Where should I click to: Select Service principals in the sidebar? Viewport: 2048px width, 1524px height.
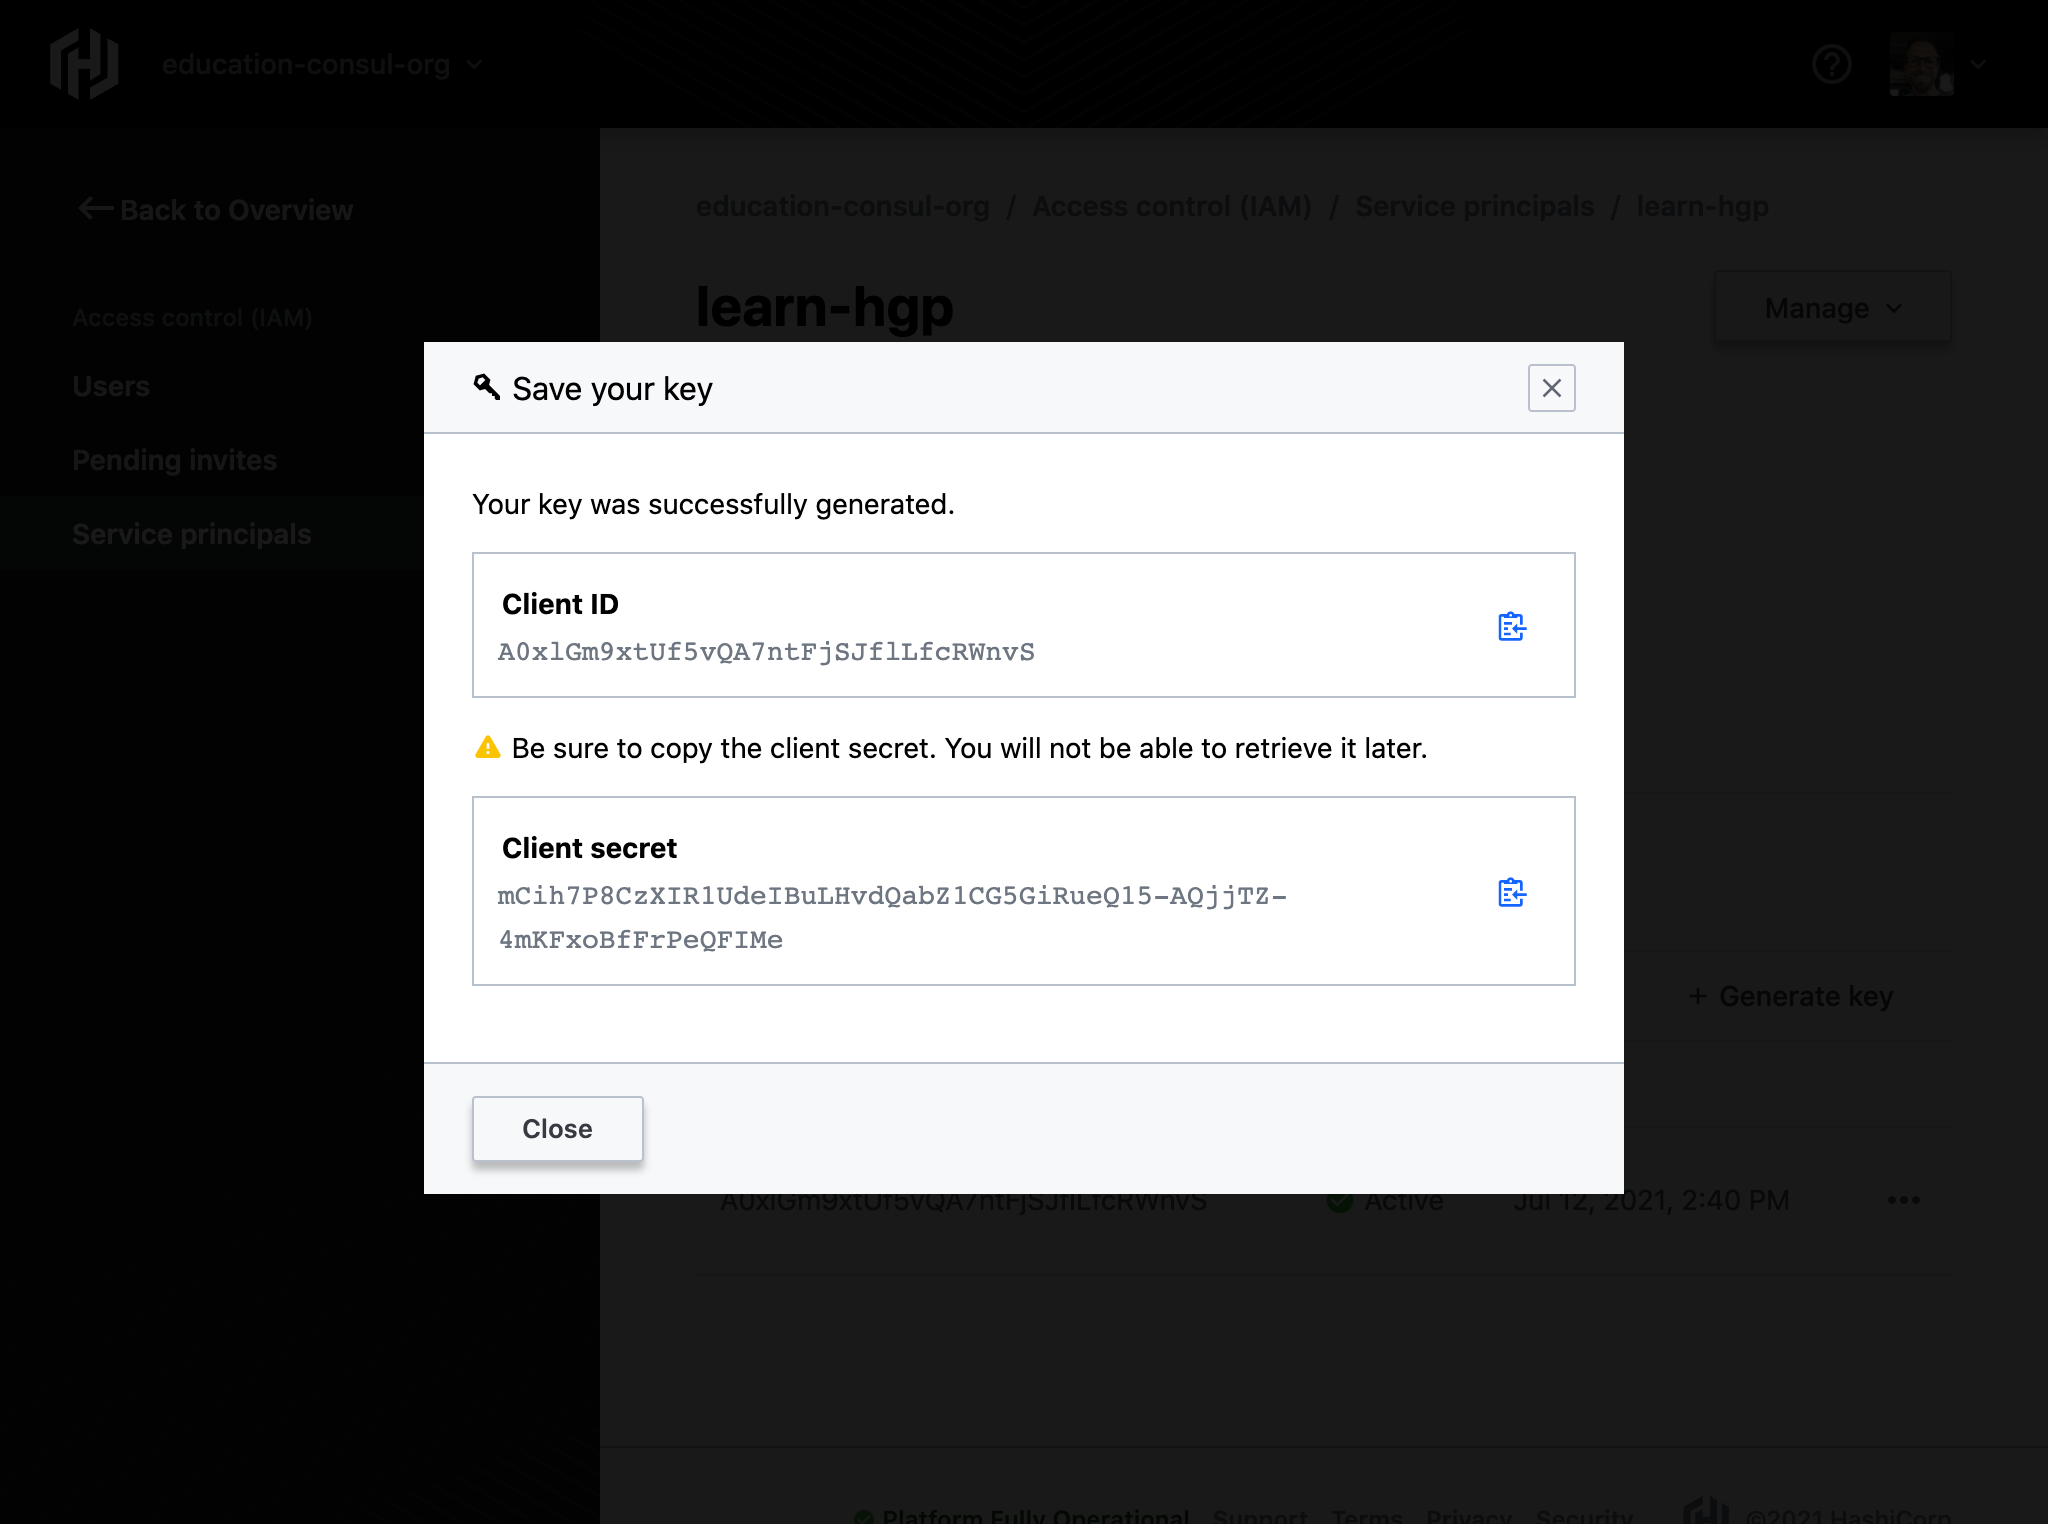click(192, 534)
